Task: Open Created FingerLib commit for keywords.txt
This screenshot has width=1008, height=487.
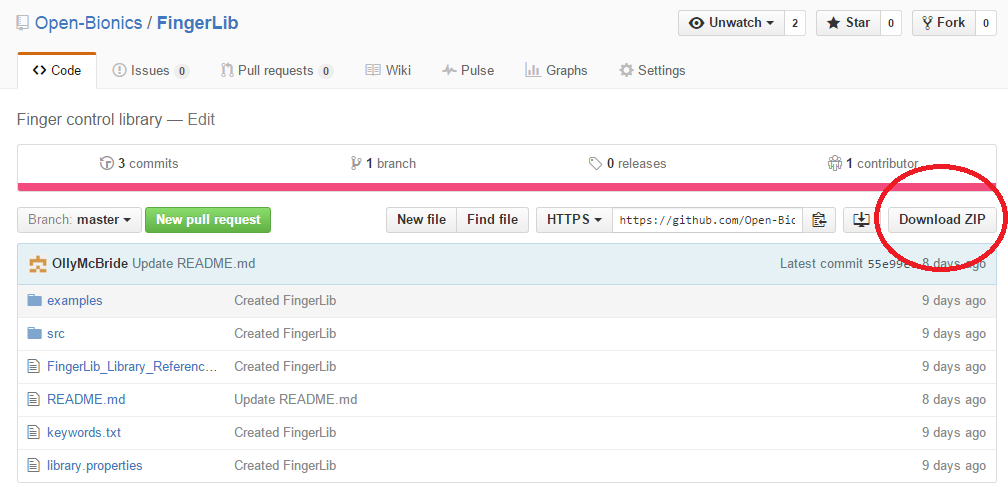Action: [285, 432]
